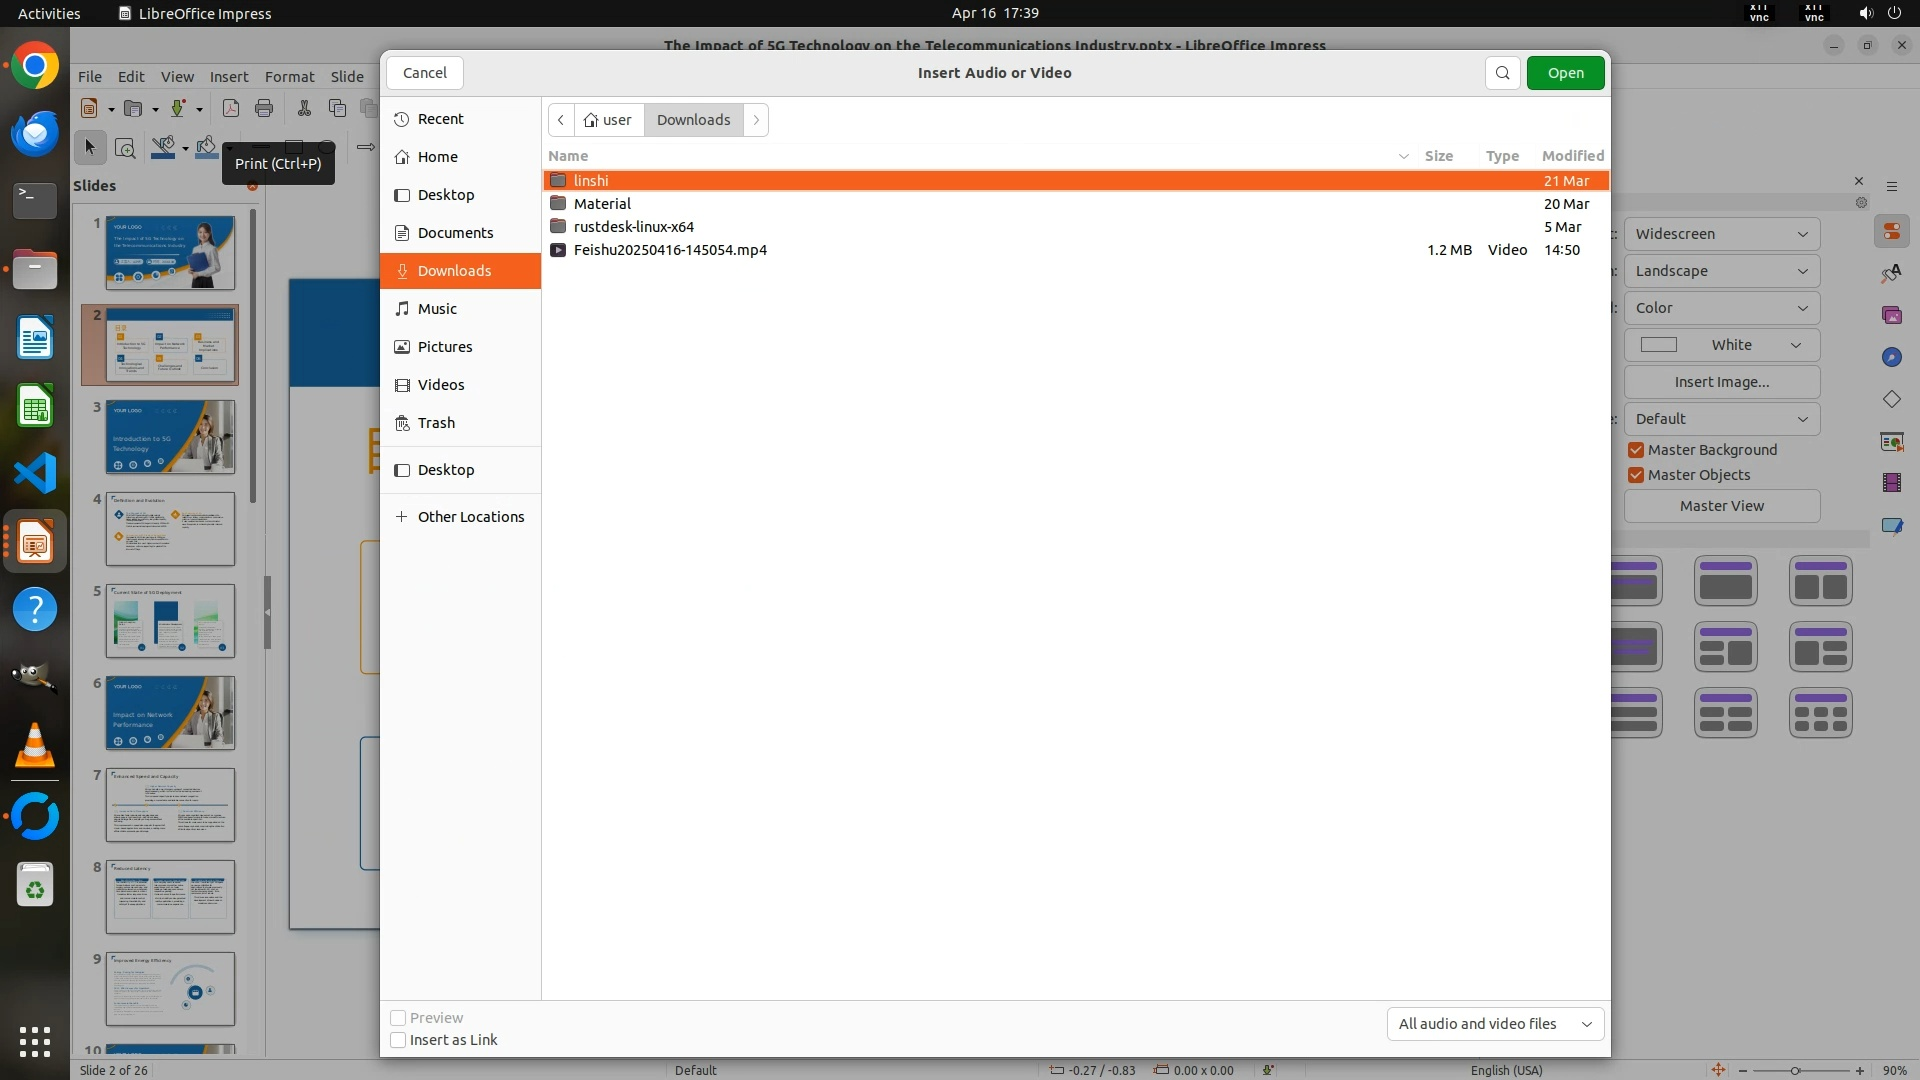Enable the Insert as Link checkbox
Image resolution: width=1920 pixels, height=1080 pixels.
pos(398,1040)
